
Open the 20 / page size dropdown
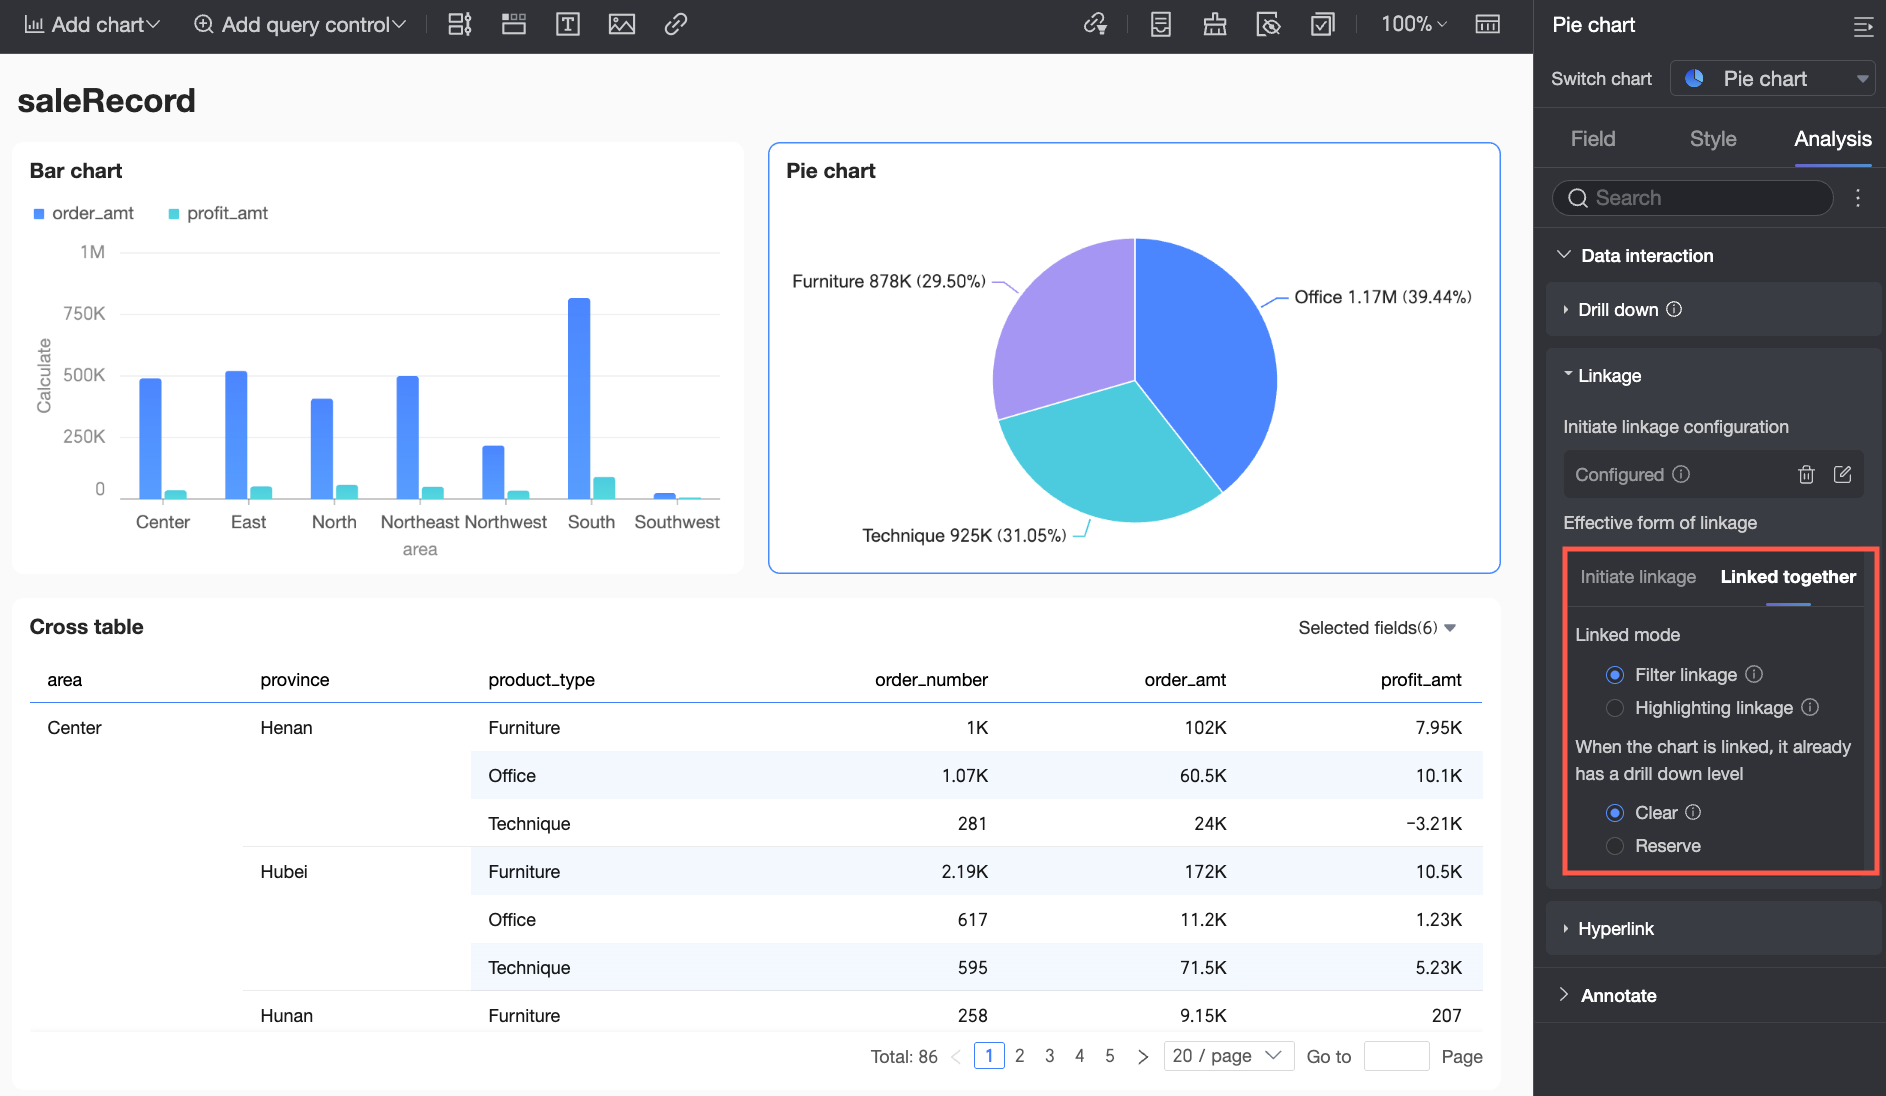pos(1228,1056)
